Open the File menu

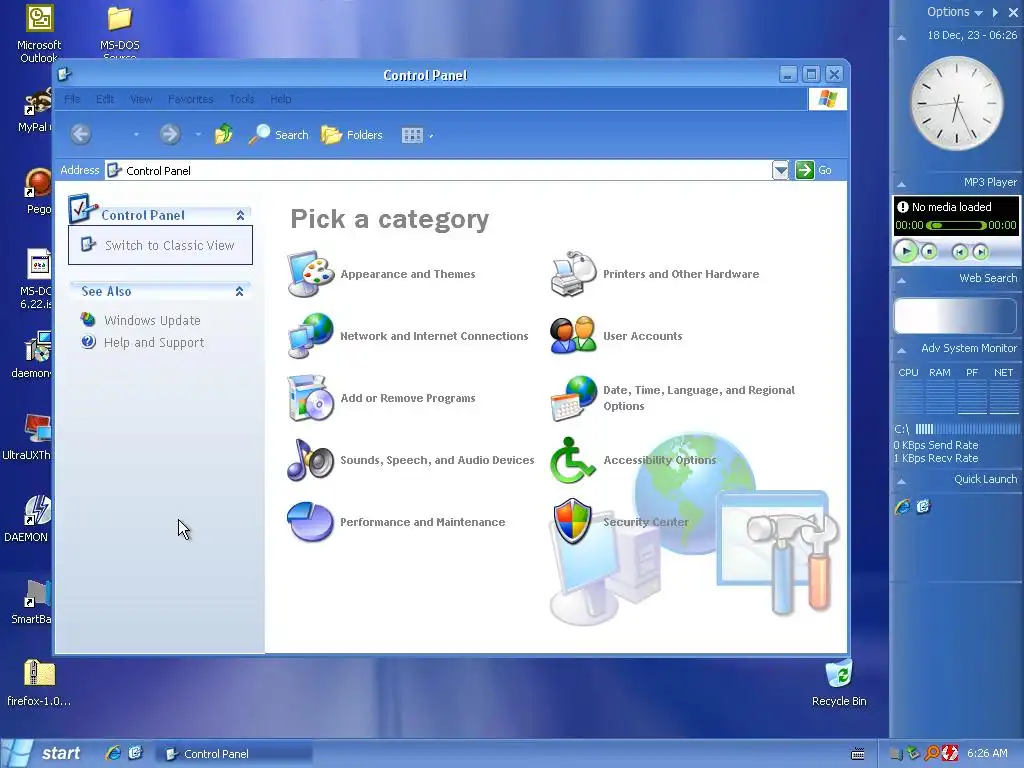(72, 99)
